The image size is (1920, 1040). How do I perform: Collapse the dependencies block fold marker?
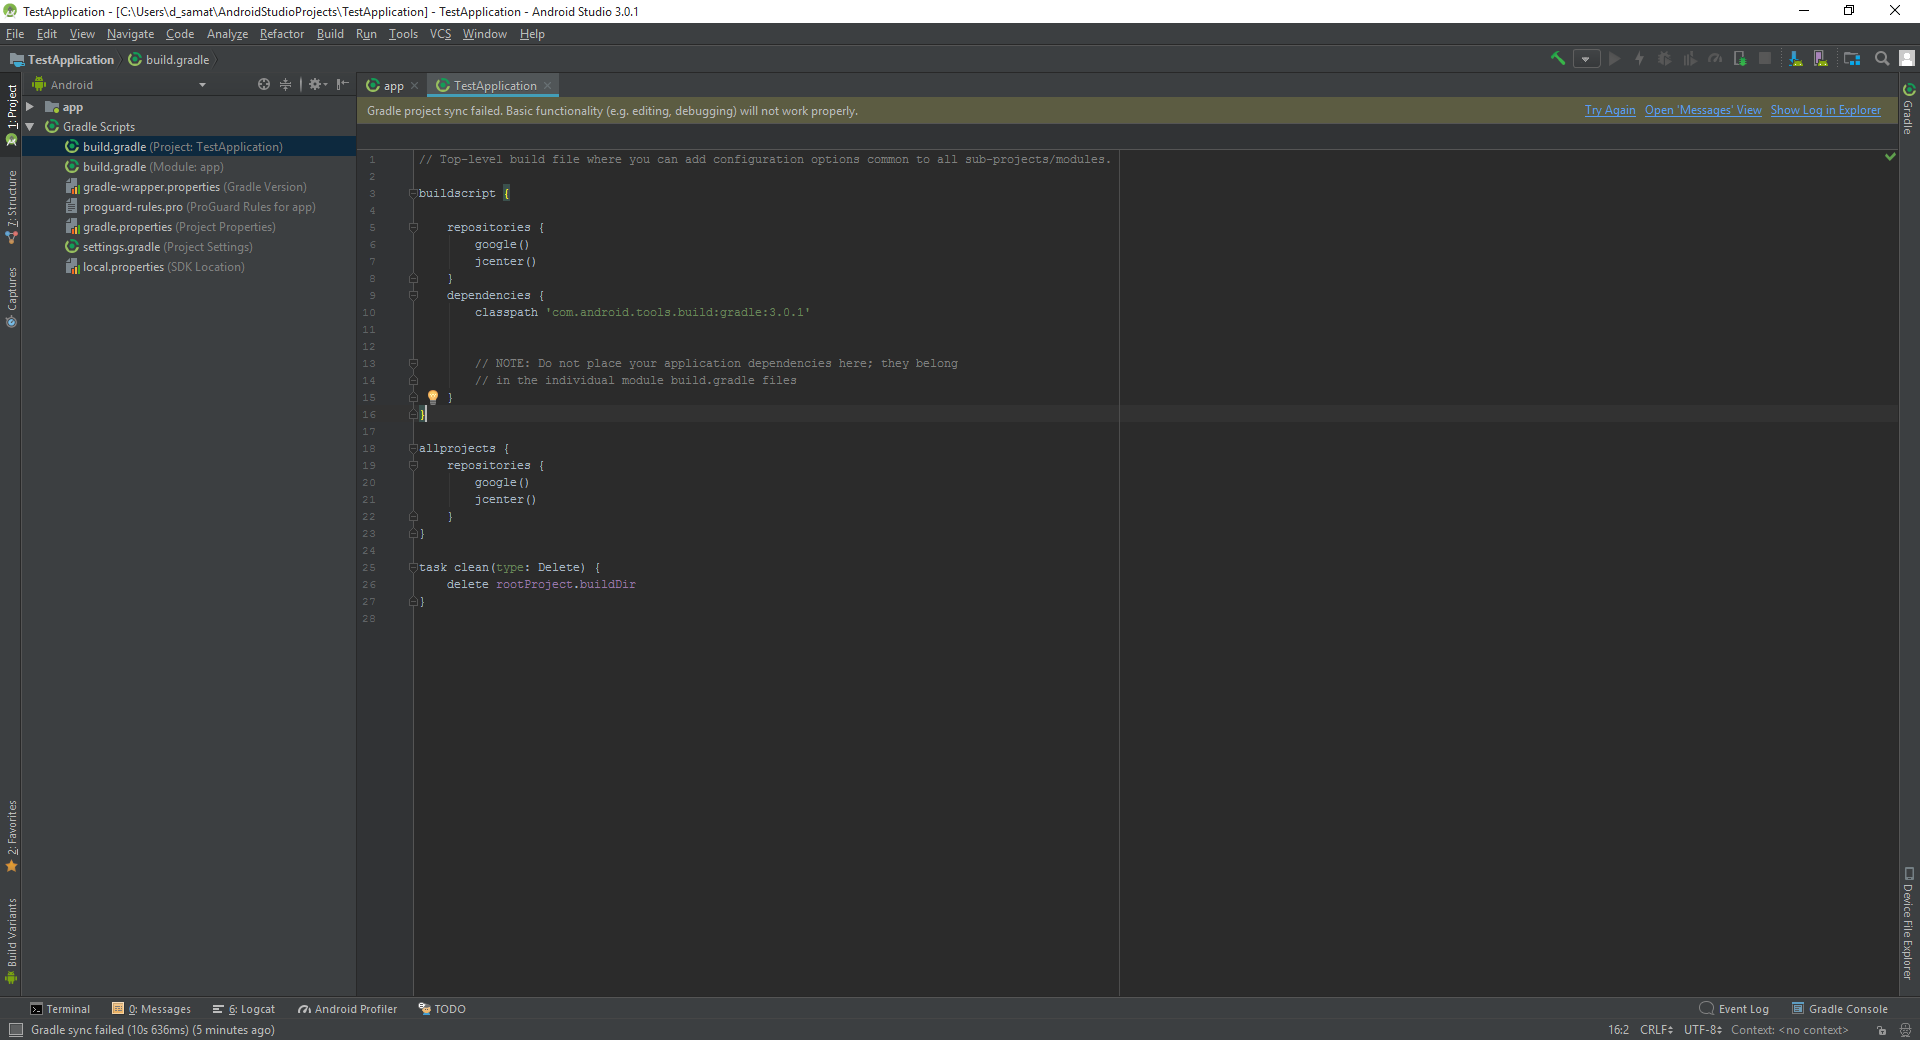tap(413, 296)
